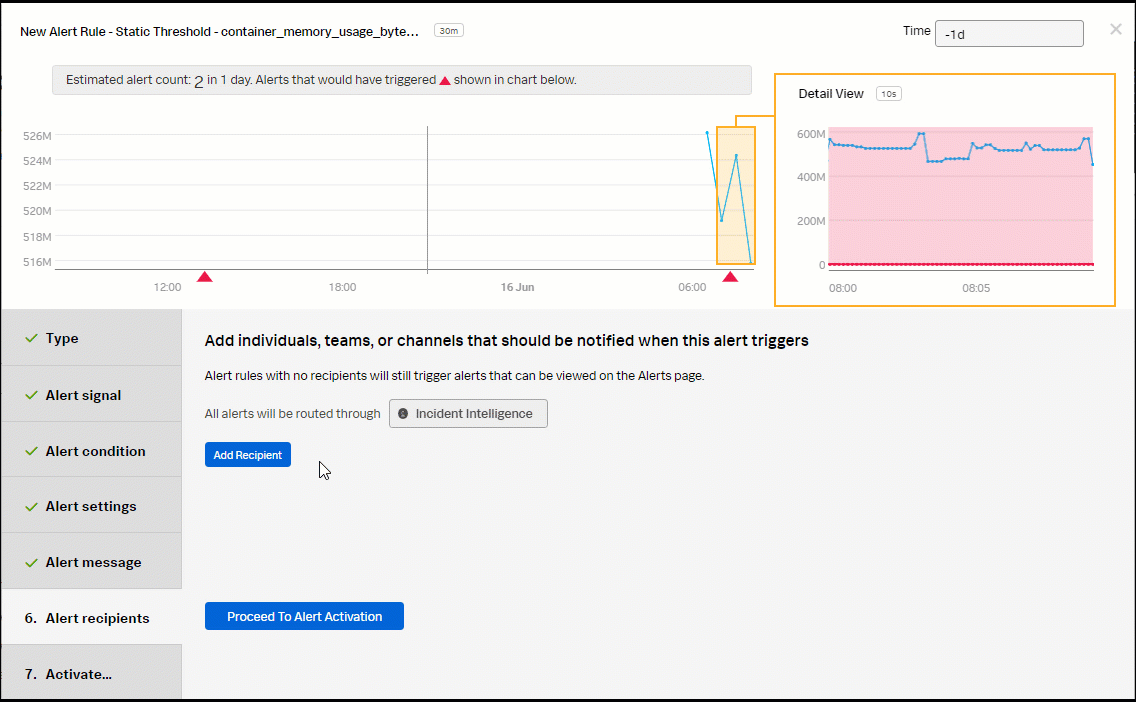
Task: Select the Alert condition step
Action: [95, 451]
